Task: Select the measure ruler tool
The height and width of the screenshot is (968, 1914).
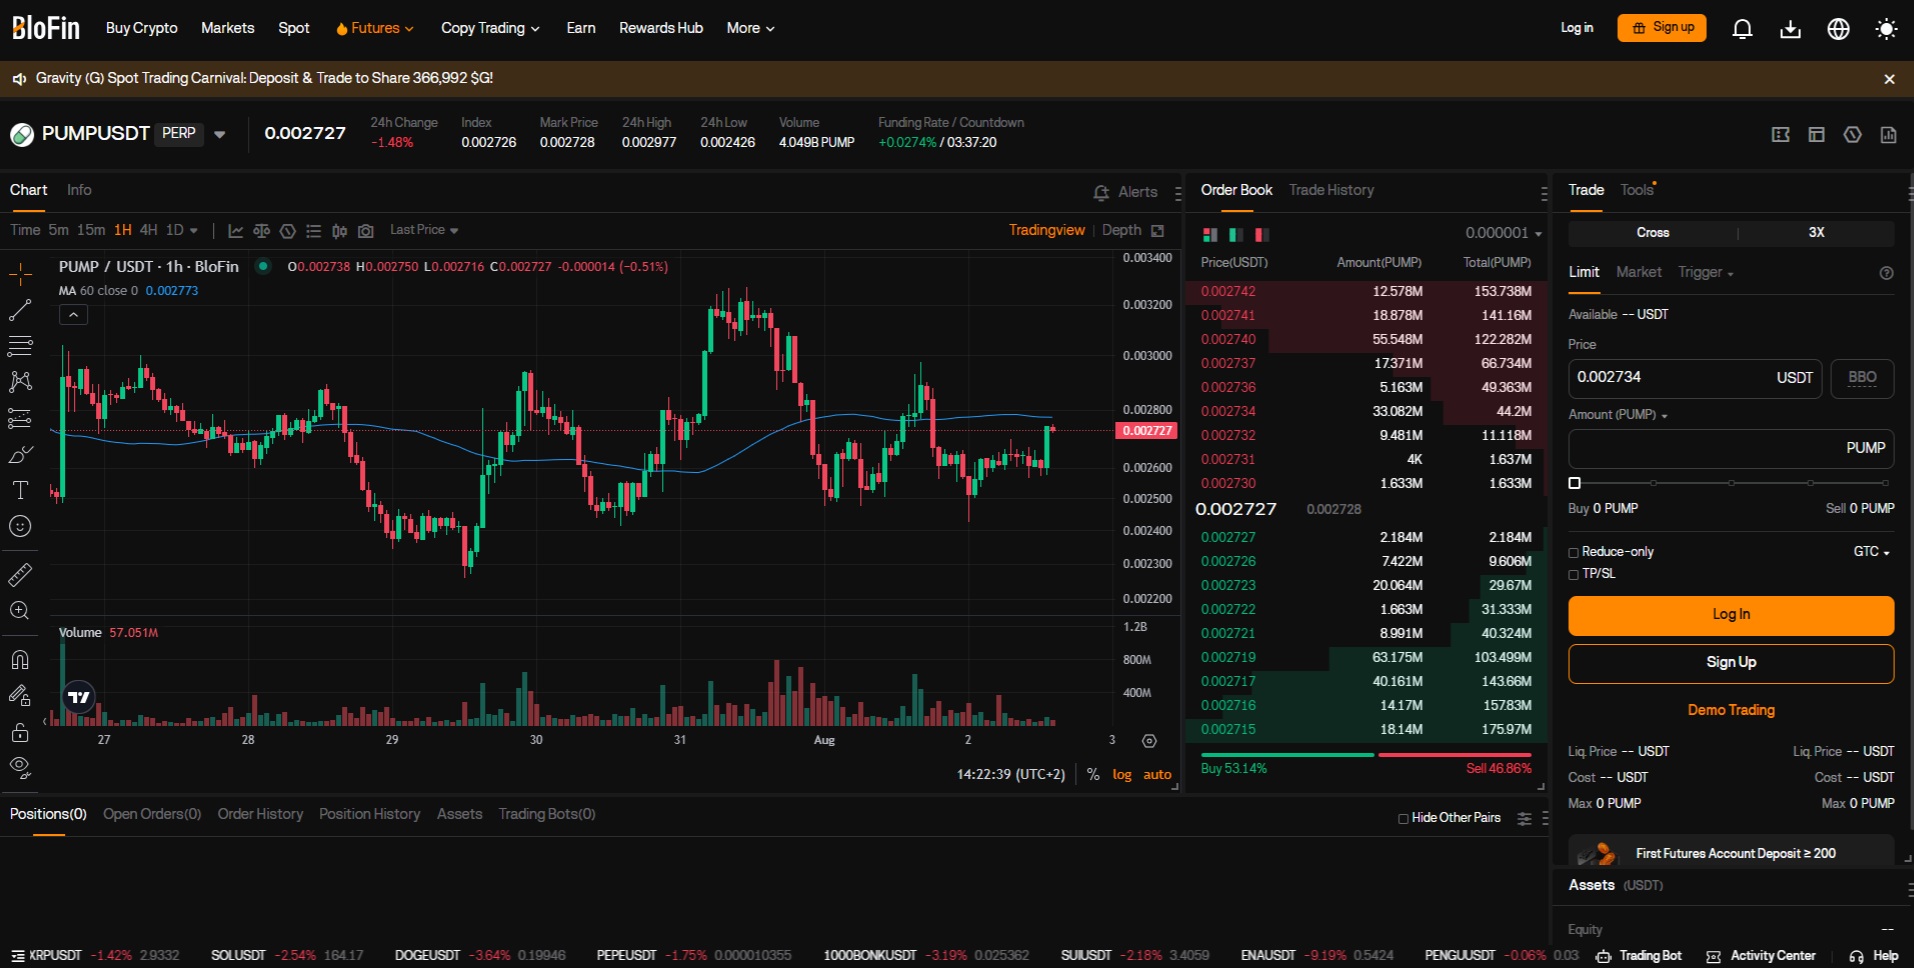Action: (x=19, y=574)
